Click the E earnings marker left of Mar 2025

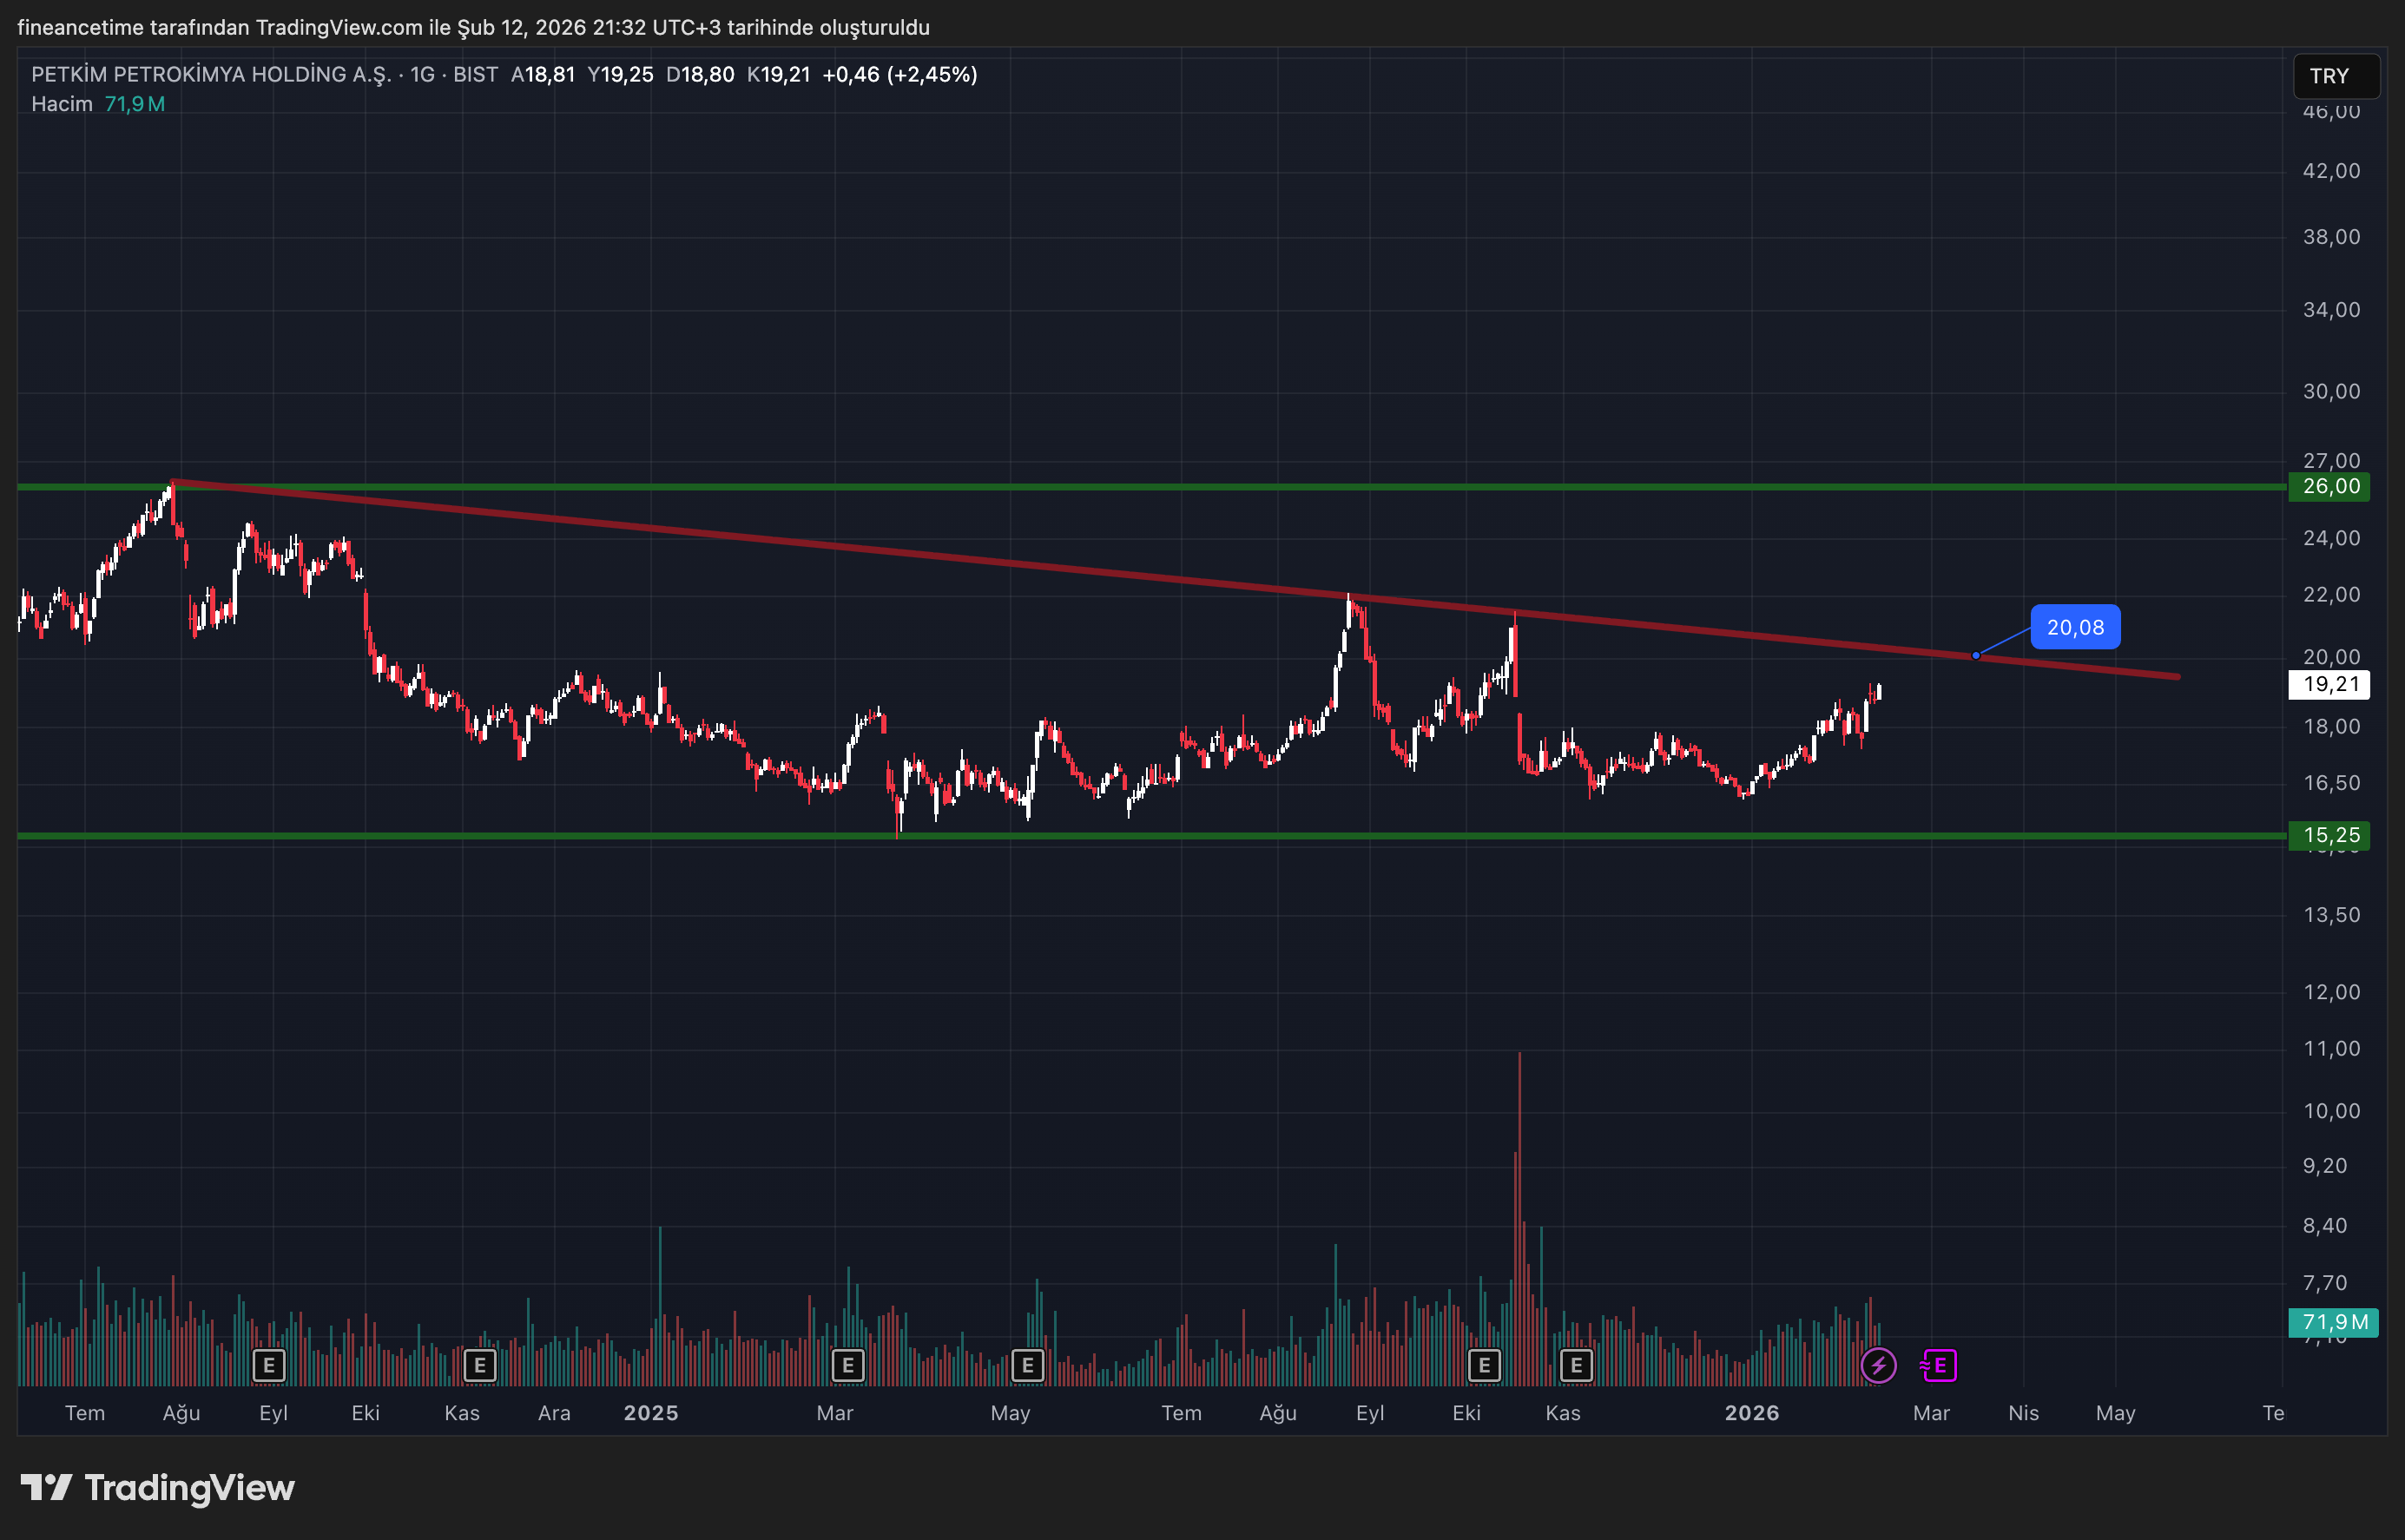(x=848, y=1365)
